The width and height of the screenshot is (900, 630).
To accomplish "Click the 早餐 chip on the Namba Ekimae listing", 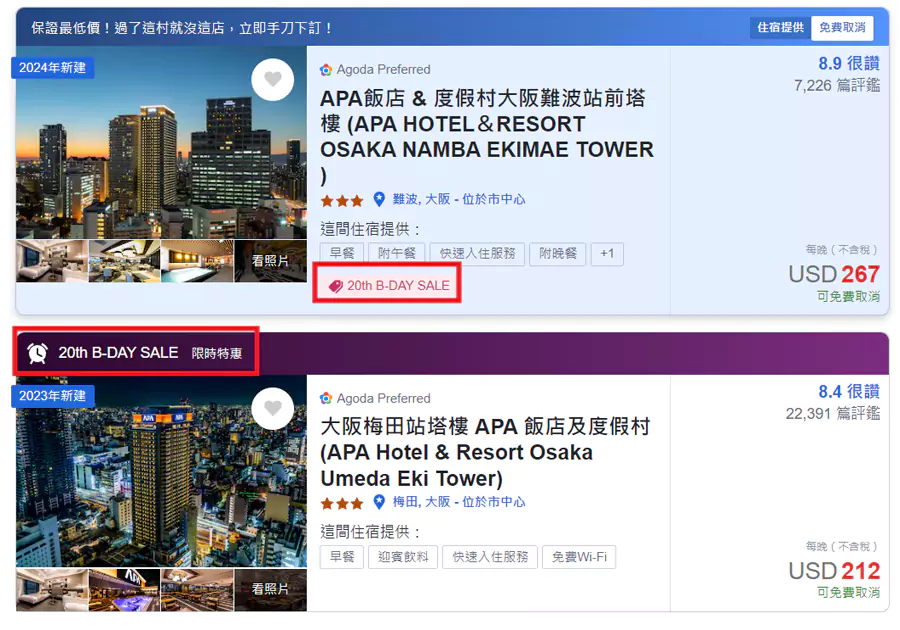I will (342, 254).
